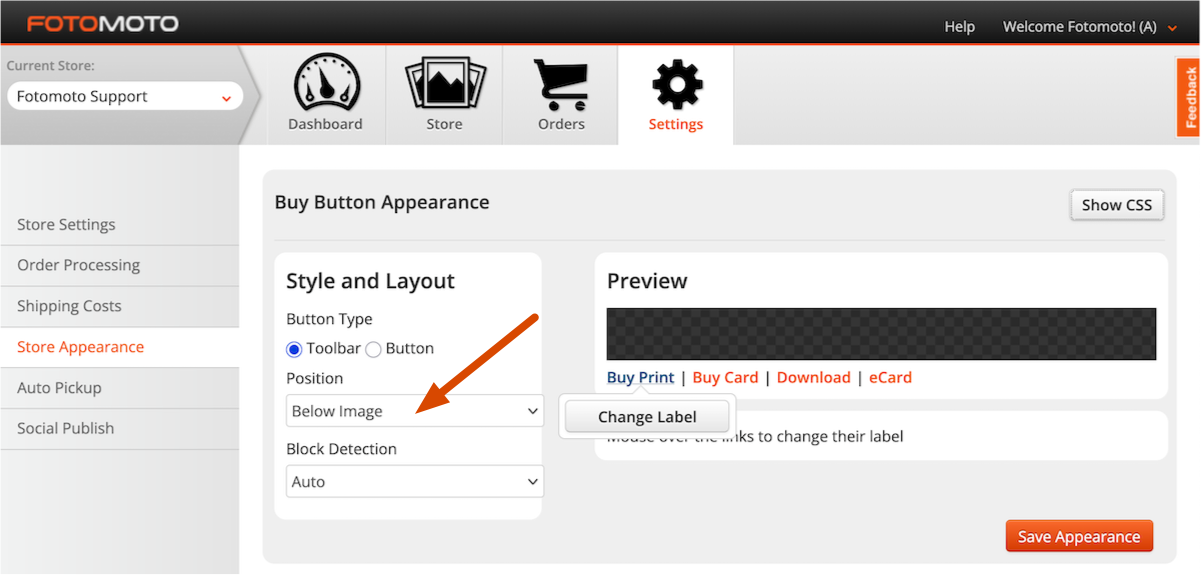Viewport: 1201px width, 575px height.
Task: Open the Block Detection dropdown
Action: point(415,482)
